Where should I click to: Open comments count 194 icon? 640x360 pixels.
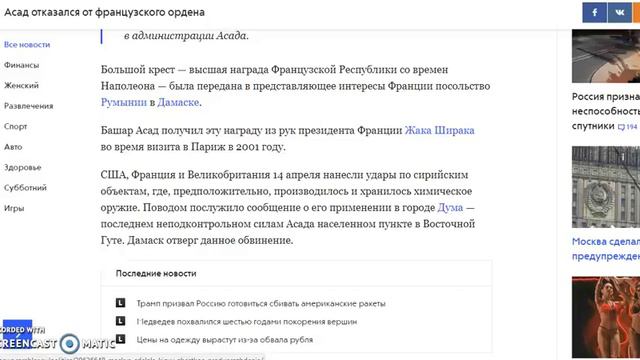pyautogui.click(x=627, y=127)
